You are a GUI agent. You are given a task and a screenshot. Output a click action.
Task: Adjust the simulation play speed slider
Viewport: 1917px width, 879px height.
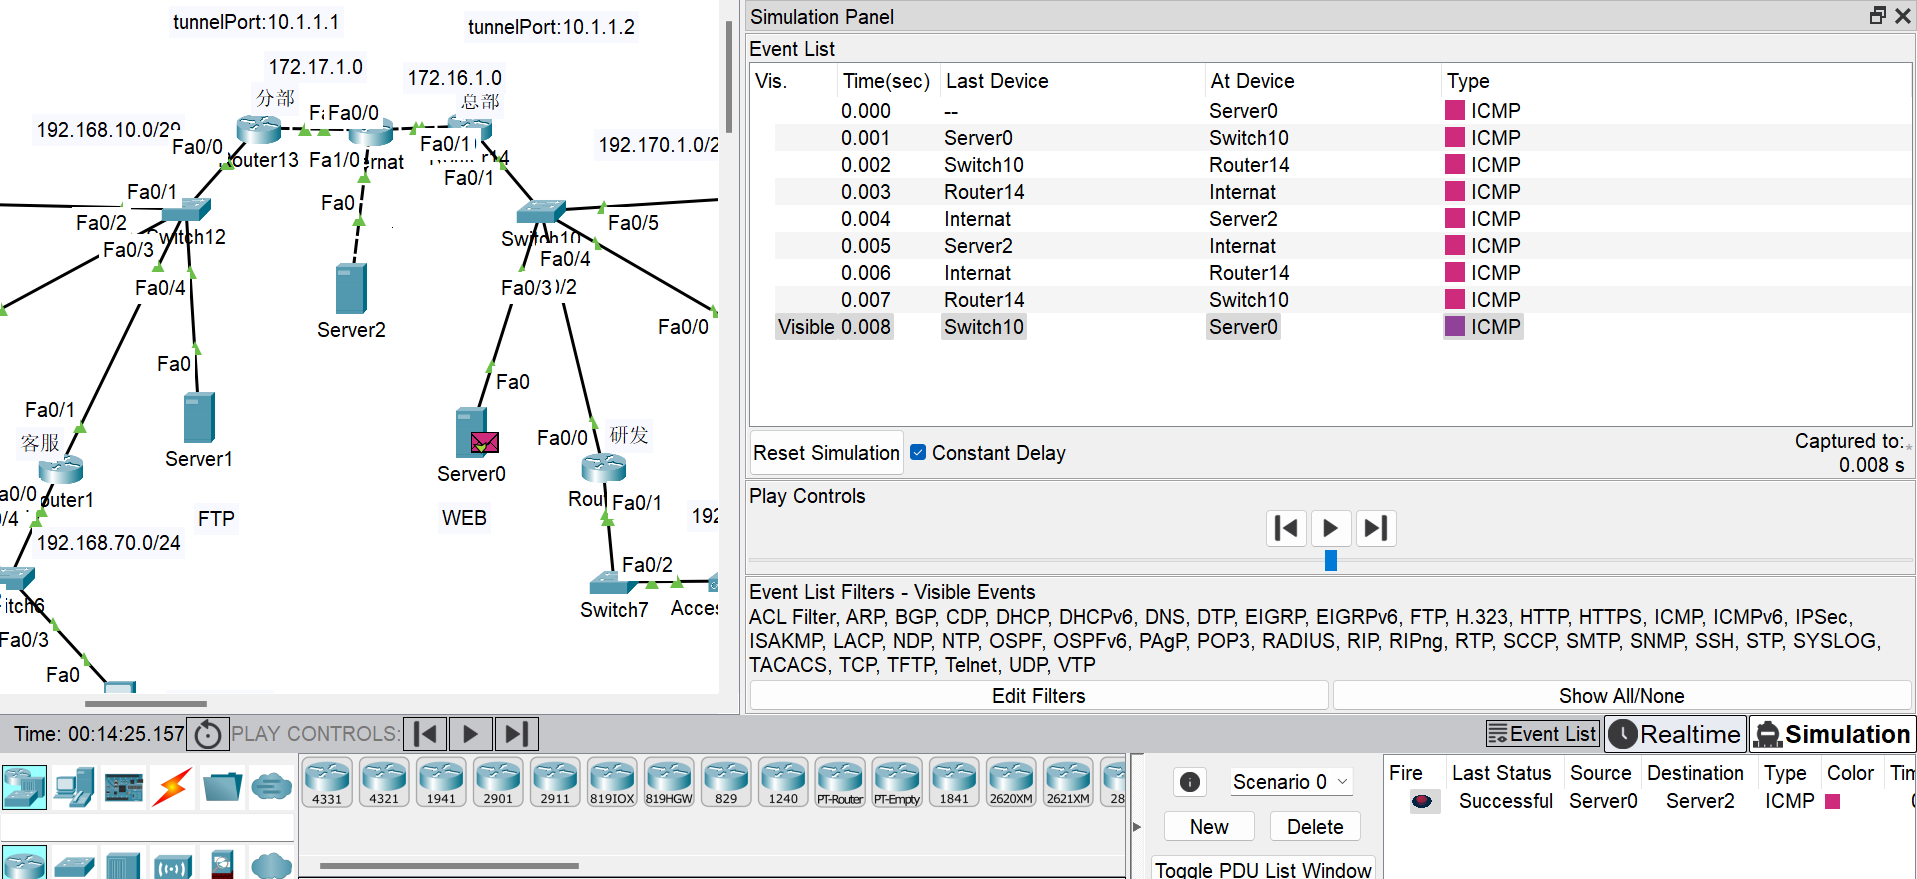click(1330, 561)
